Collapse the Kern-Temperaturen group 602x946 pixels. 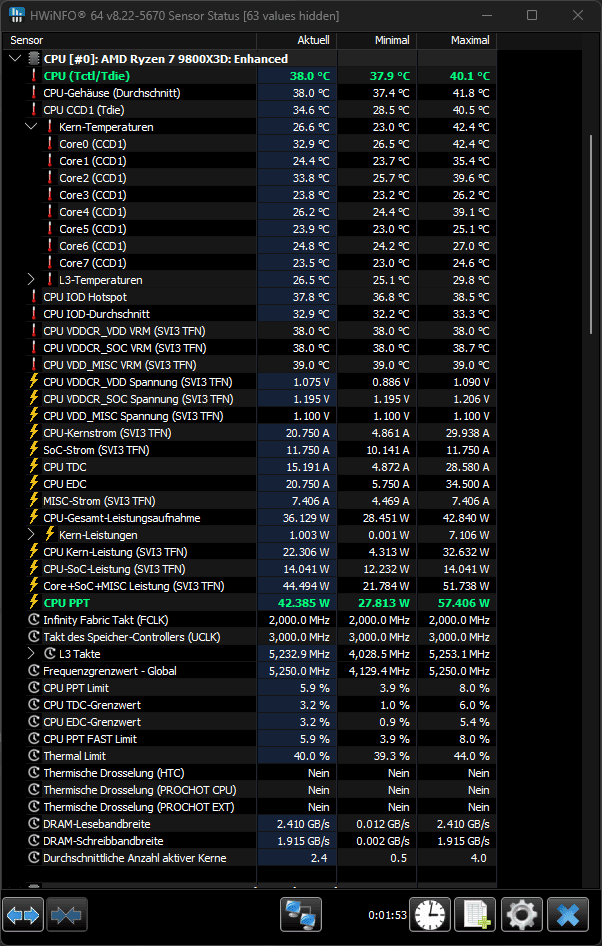tap(31, 127)
